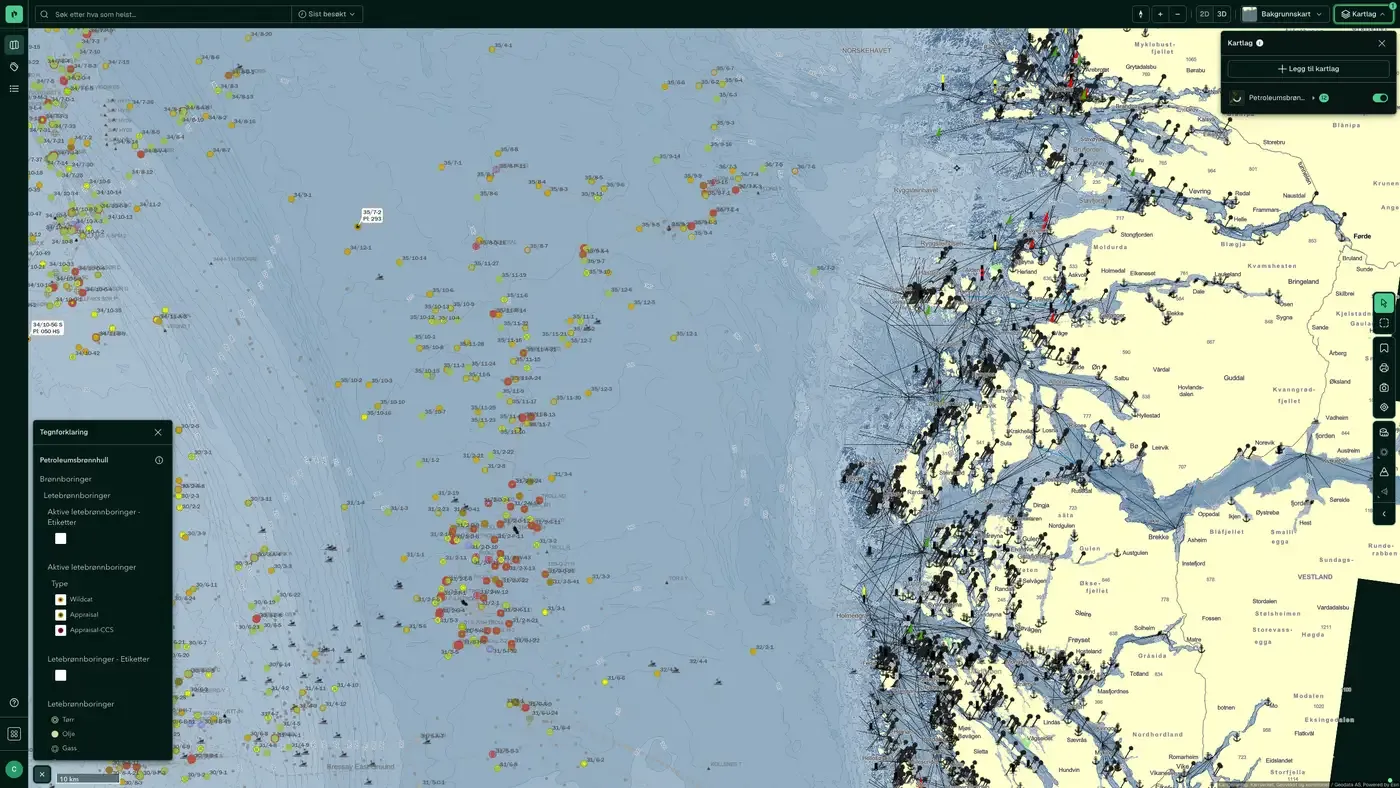The width and height of the screenshot is (1400, 788).
Task: Toggle the Petroleumsbrønn layer switch off
Action: tap(1380, 98)
